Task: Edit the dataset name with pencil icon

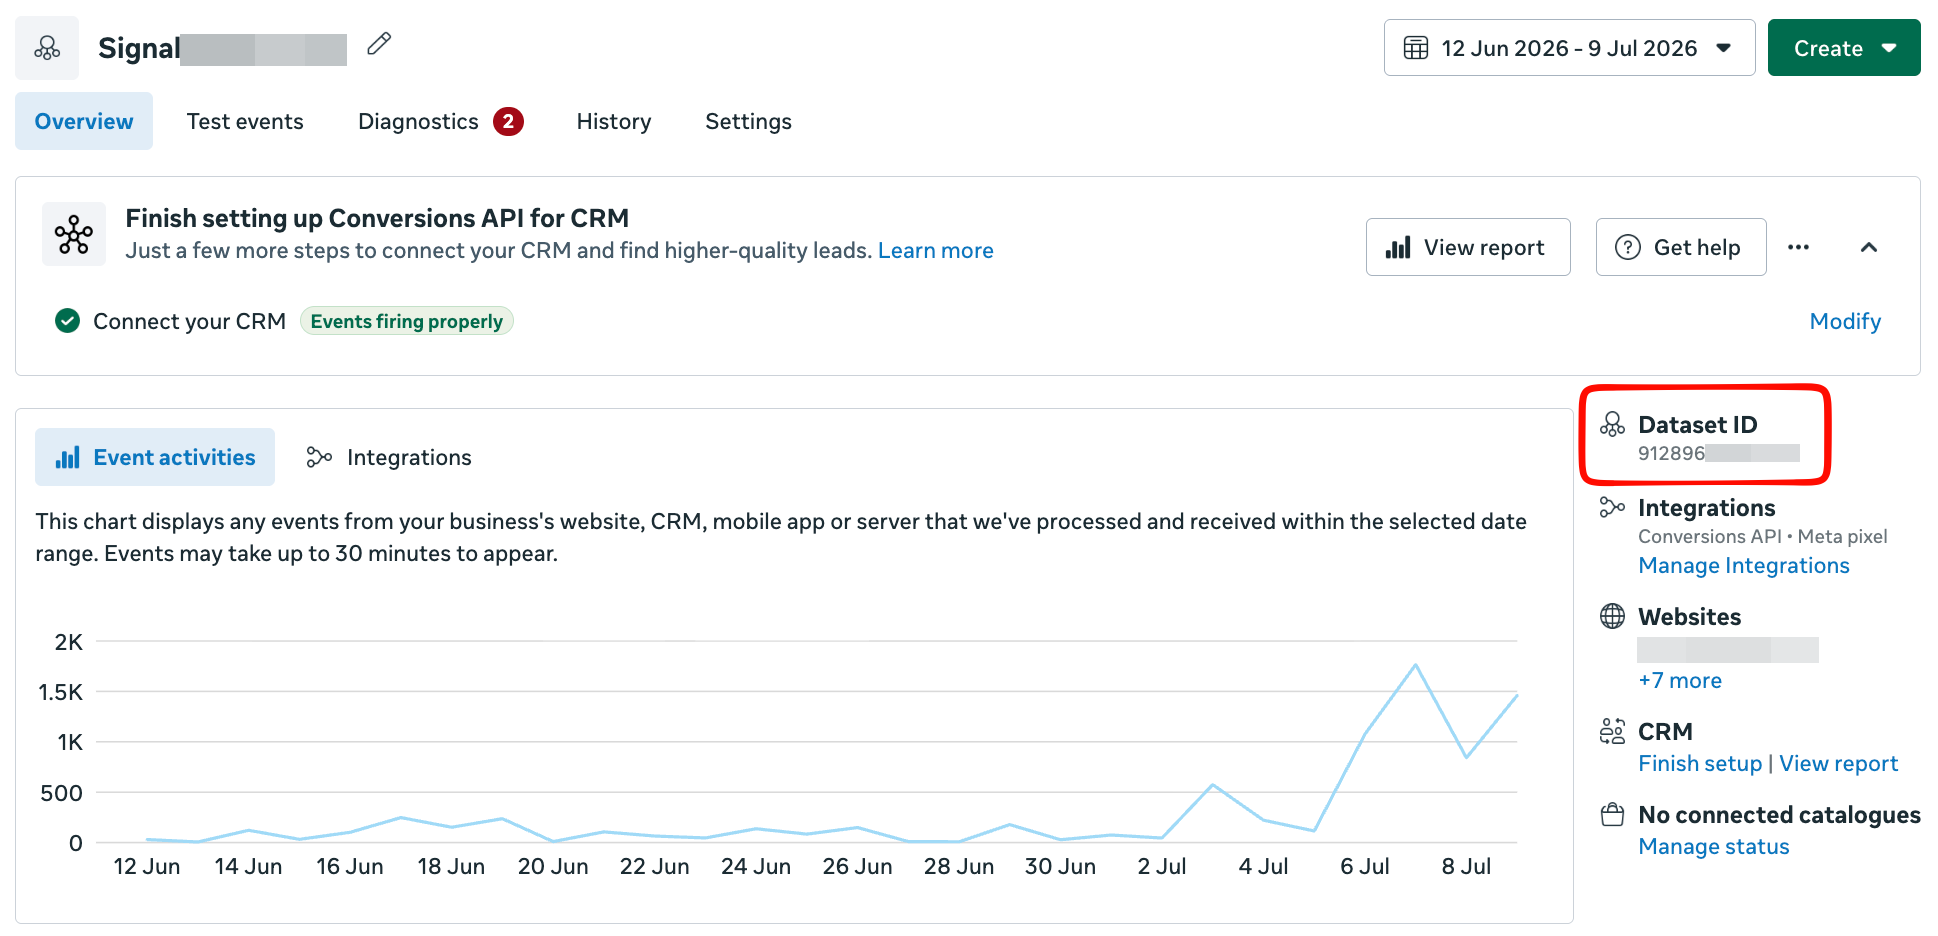Action: coord(379,44)
